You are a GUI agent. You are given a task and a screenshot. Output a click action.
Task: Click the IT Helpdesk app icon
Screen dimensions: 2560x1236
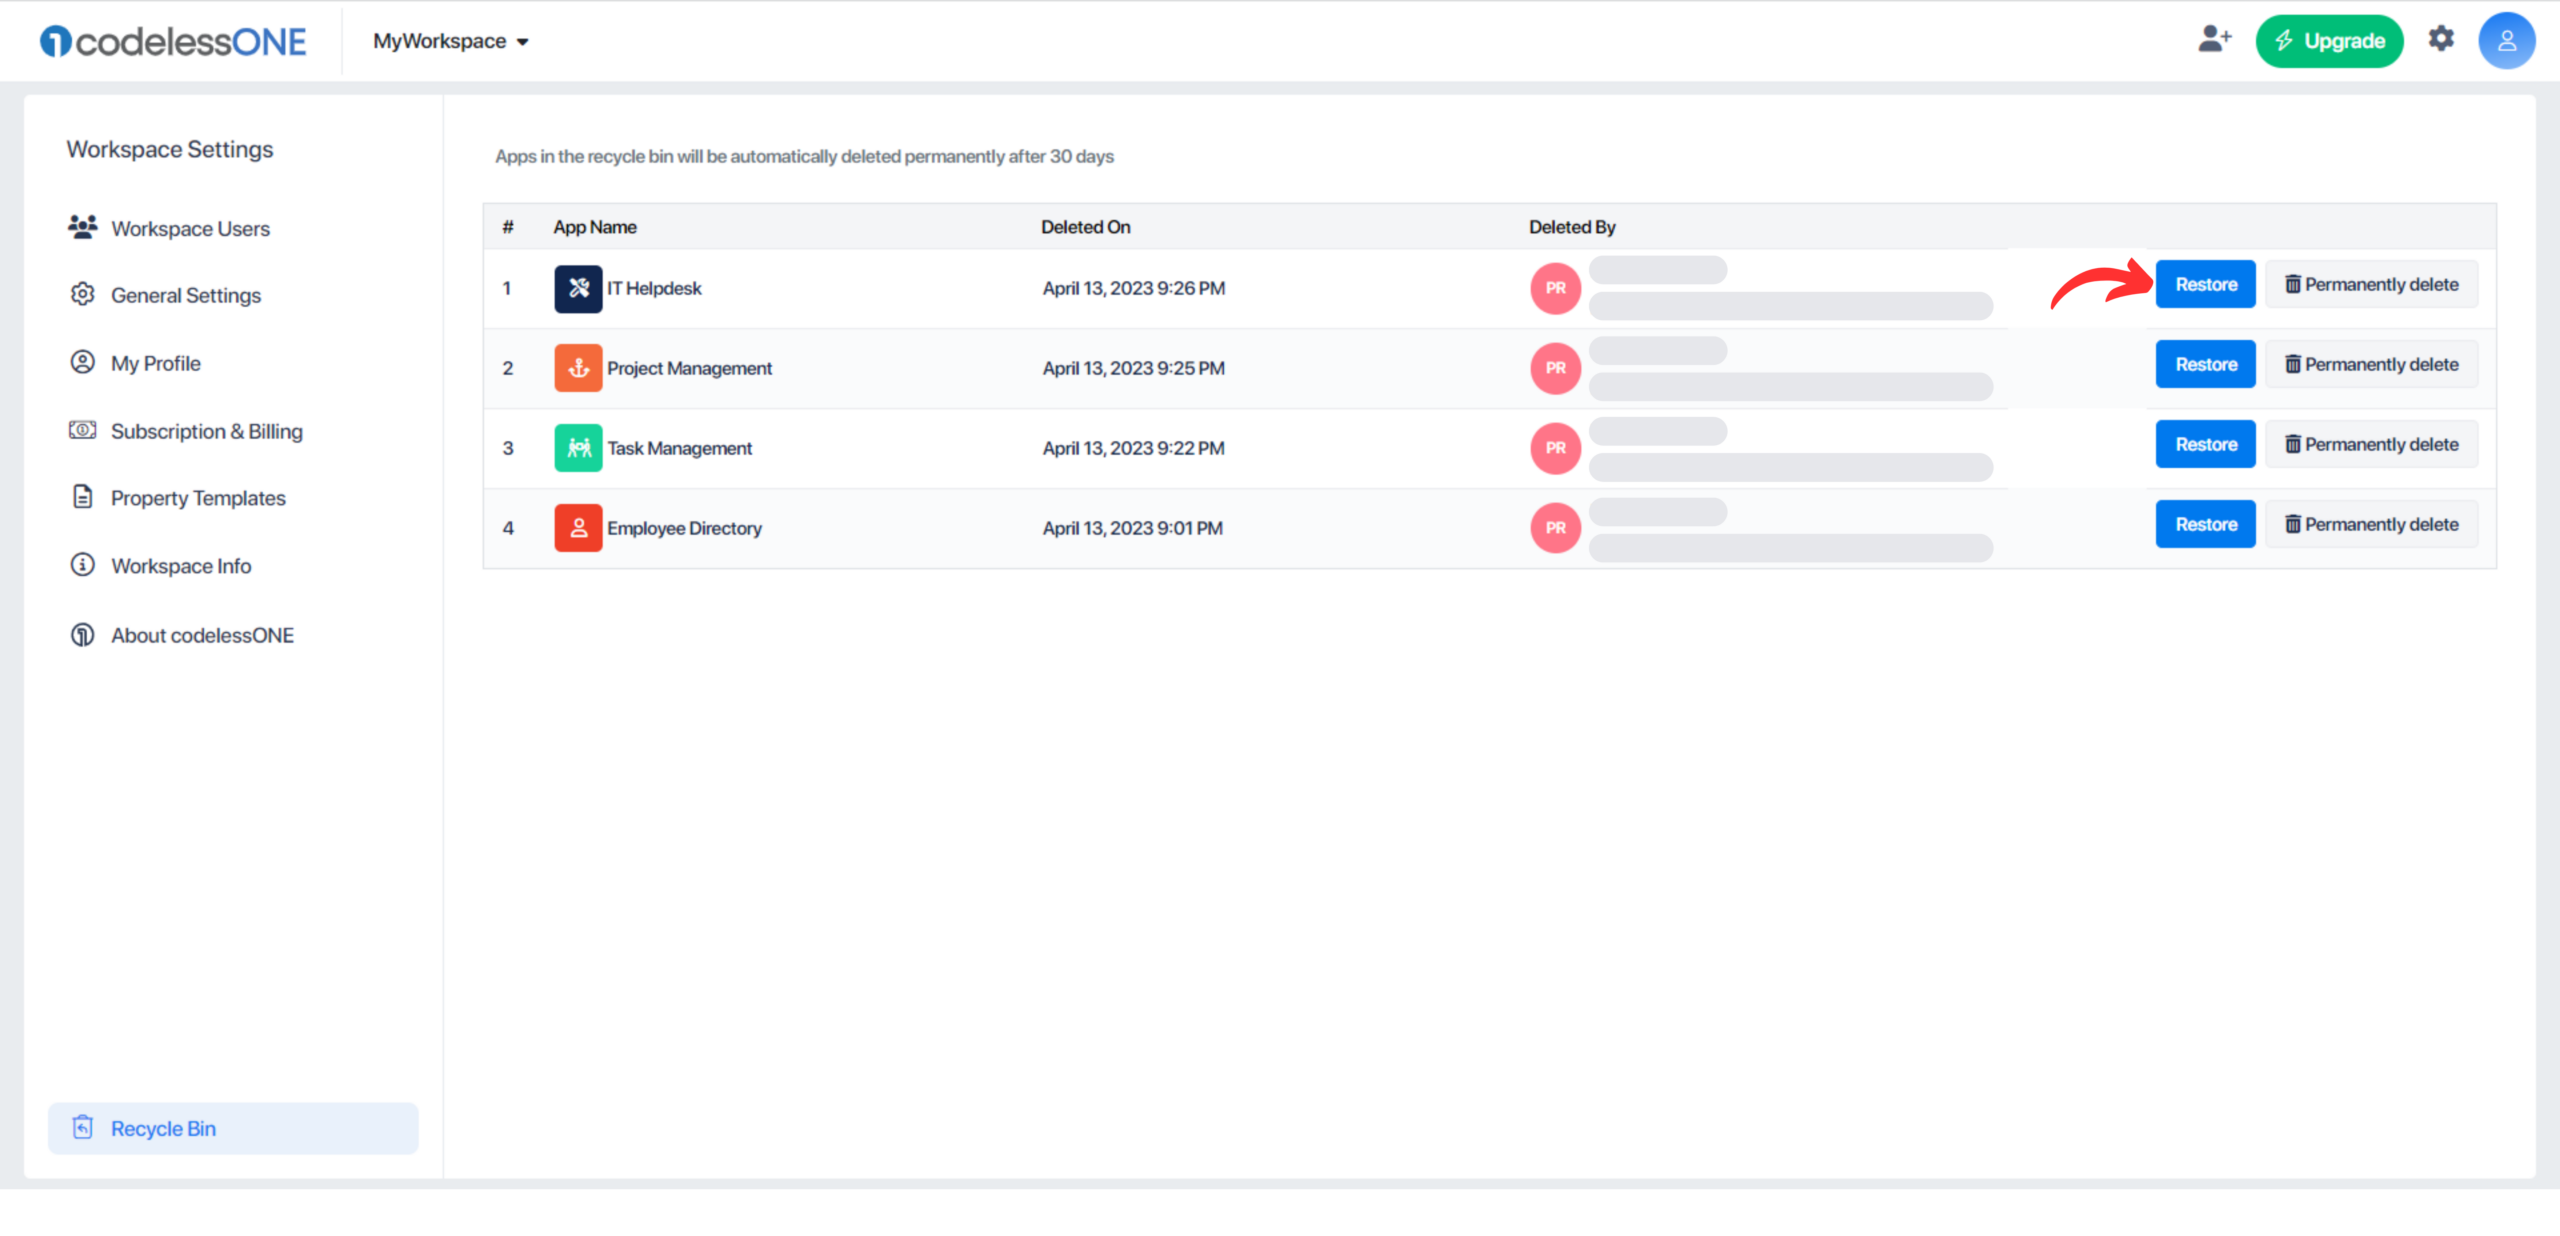coord(578,288)
